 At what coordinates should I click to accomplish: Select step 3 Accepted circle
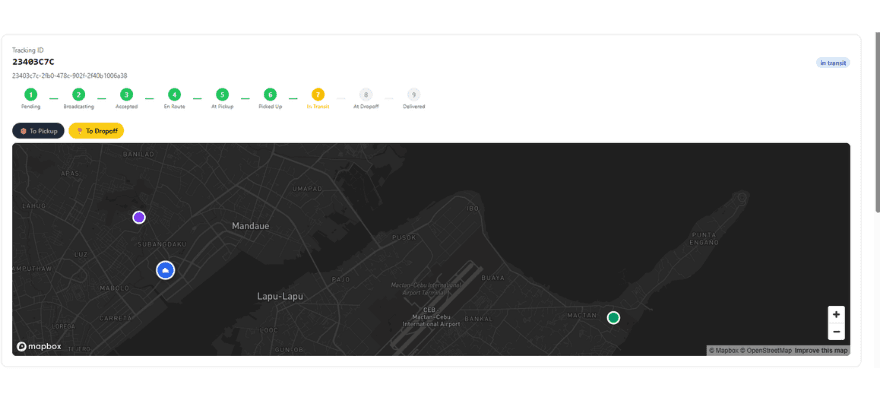[x=126, y=95]
